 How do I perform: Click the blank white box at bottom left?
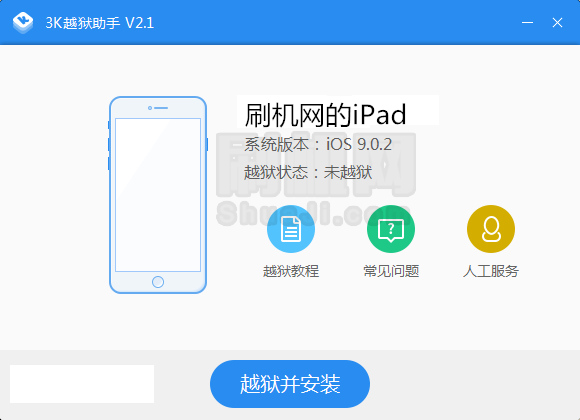(x=82, y=384)
